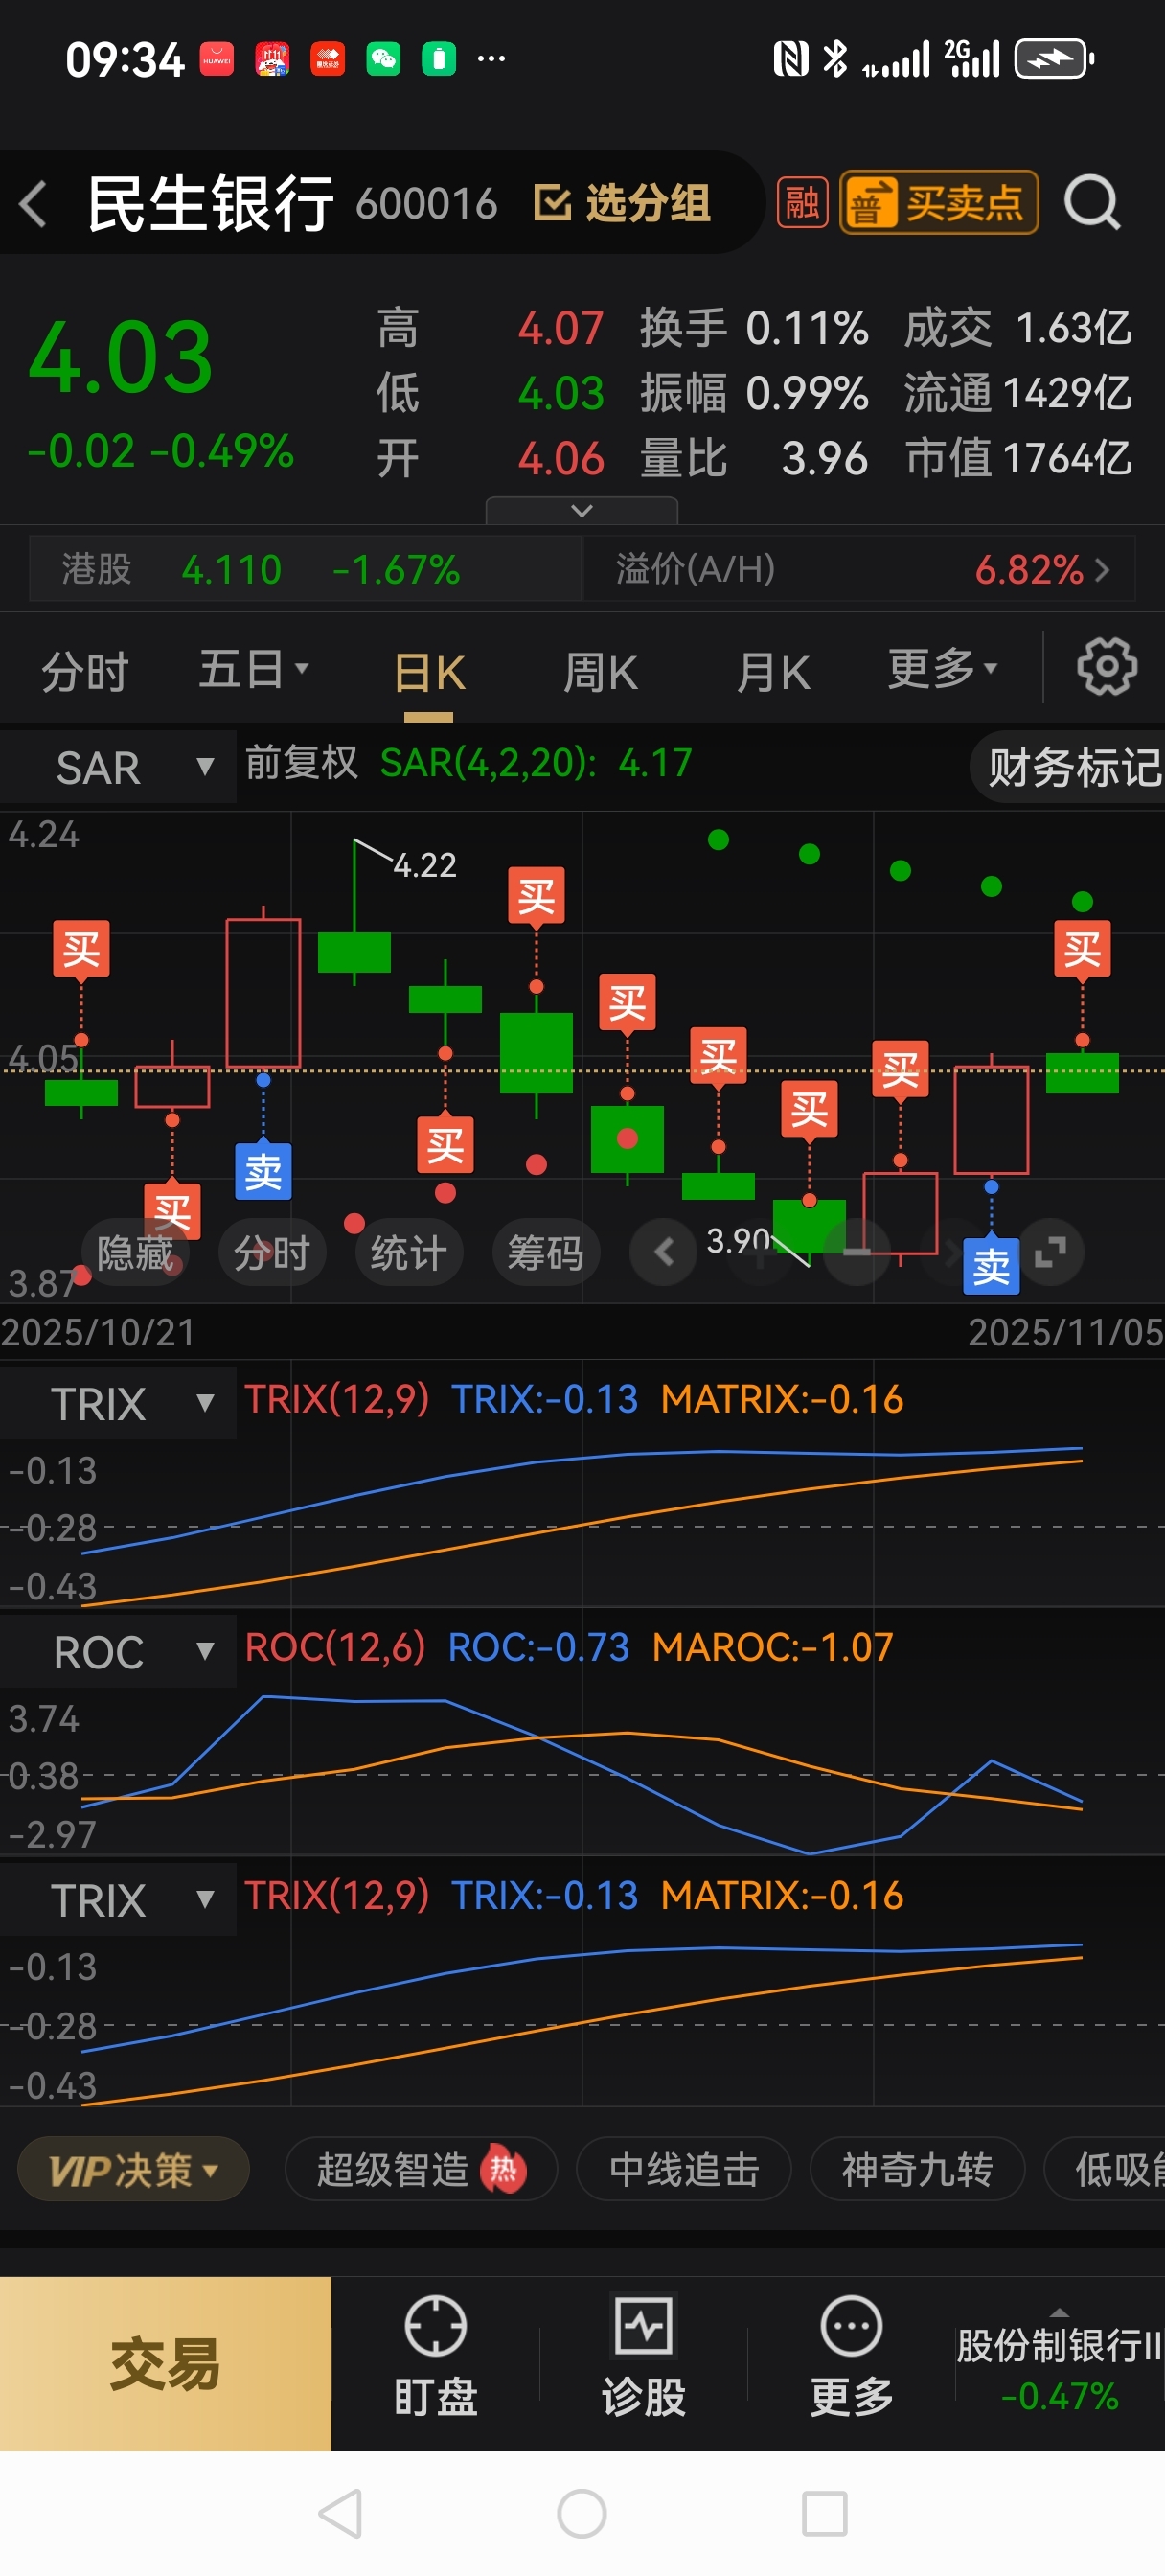Open the 买卖点 buy-sell points button

pyautogui.click(x=938, y=203)
